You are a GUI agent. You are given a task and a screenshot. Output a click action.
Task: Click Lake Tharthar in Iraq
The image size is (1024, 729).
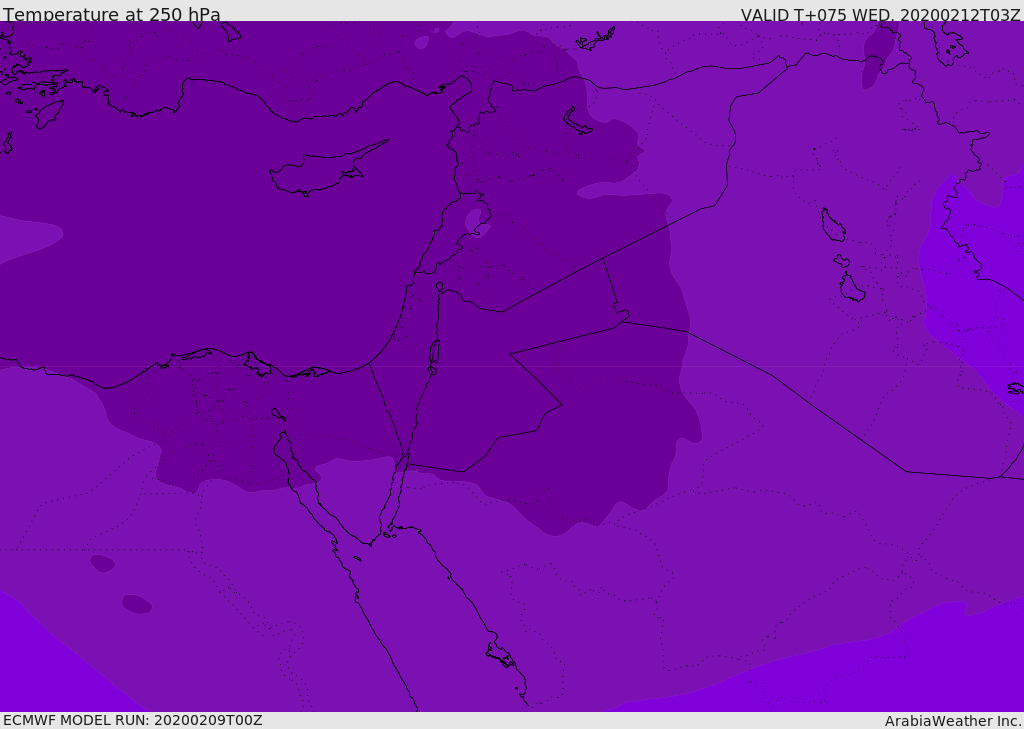tap(832, 226)
